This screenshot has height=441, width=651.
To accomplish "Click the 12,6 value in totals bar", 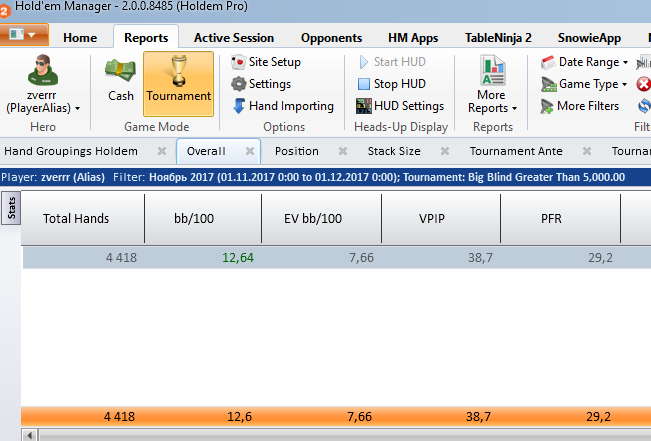I will pos(240,416).
